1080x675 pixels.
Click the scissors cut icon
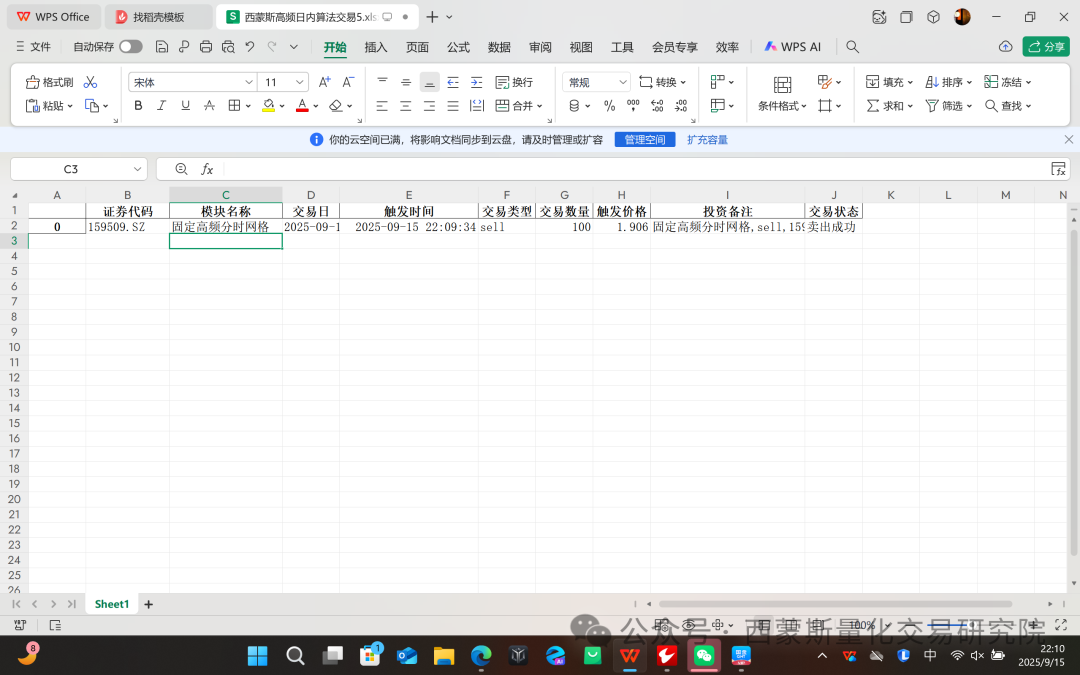click(90, 82)
